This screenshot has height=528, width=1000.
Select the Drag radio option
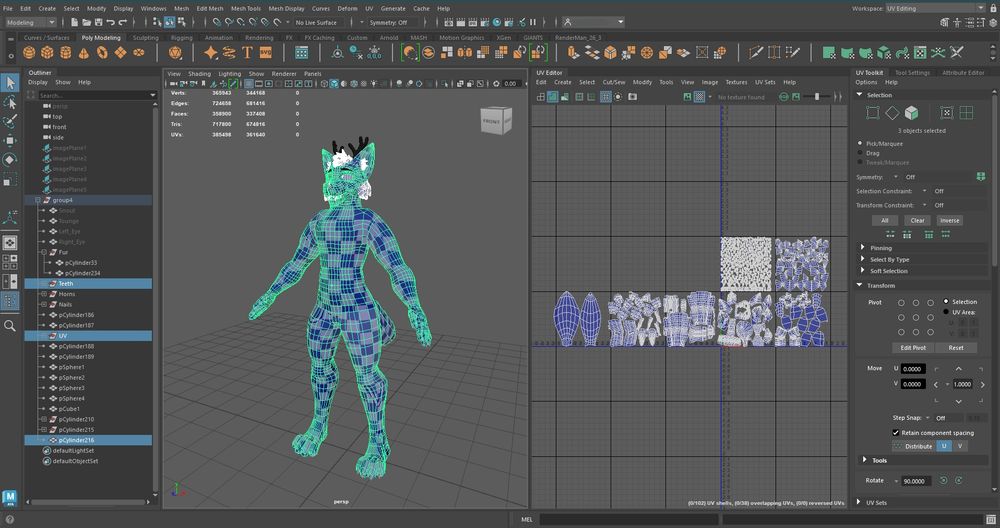860,153
